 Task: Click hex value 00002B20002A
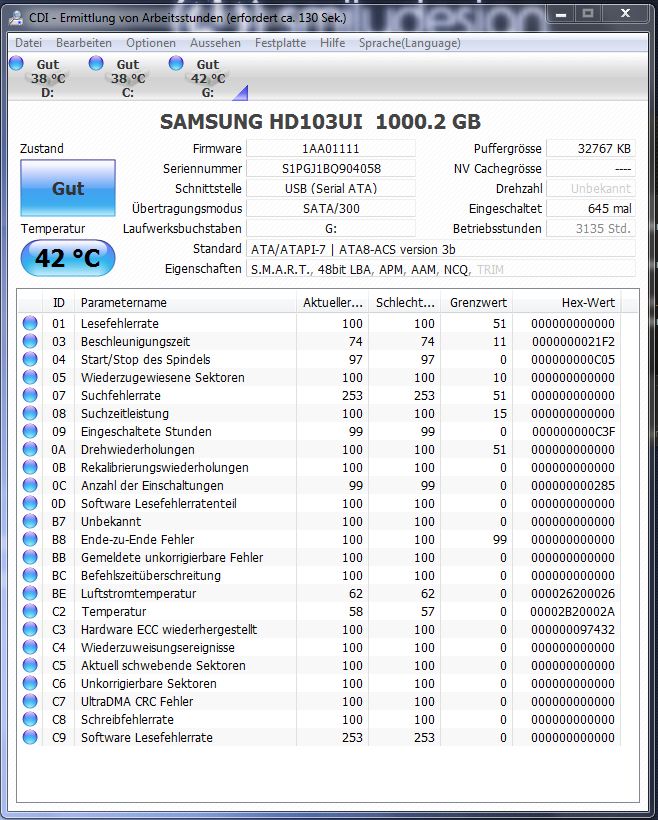[x=573, y=611]
